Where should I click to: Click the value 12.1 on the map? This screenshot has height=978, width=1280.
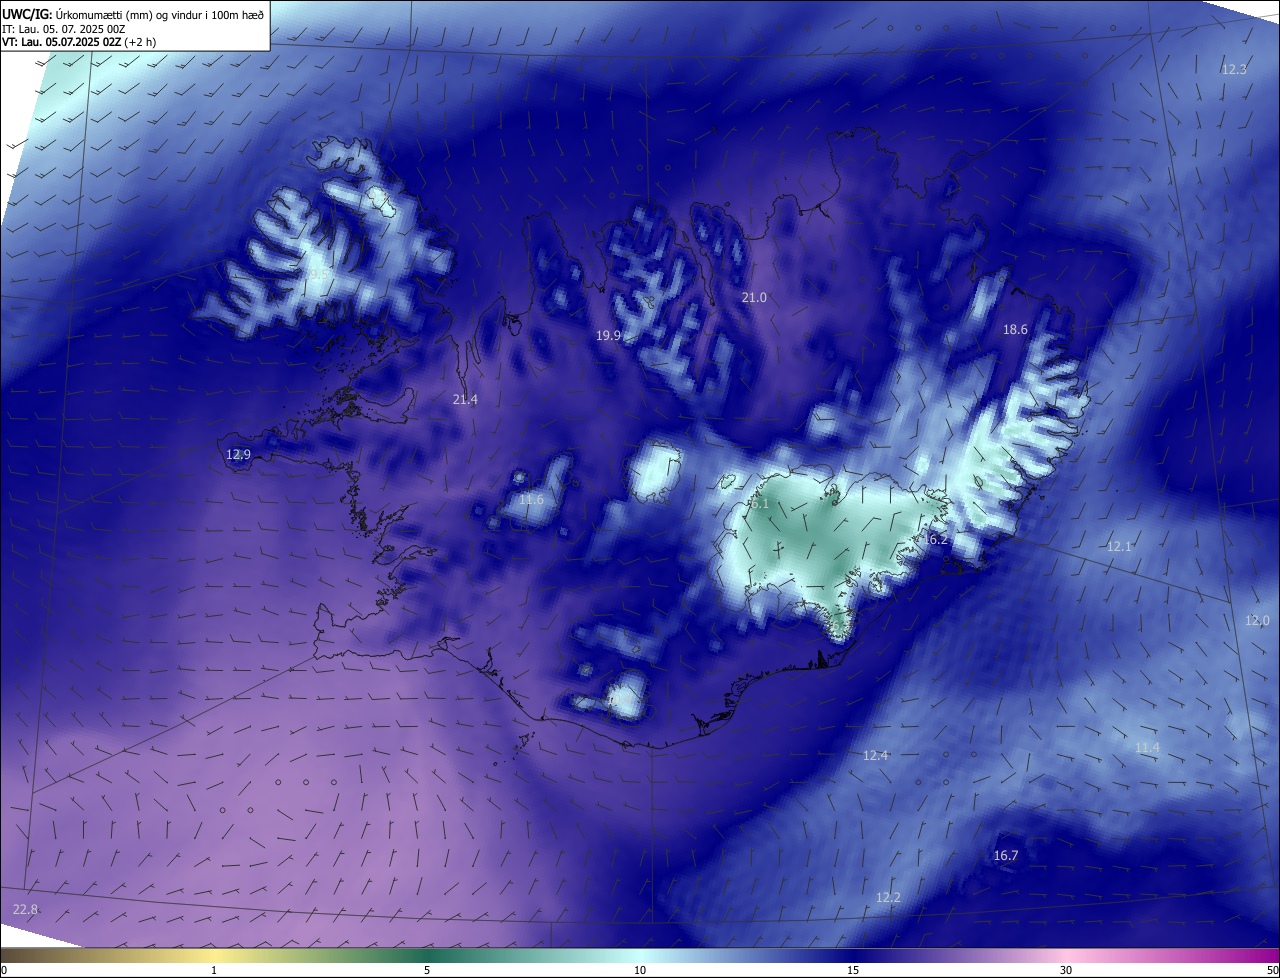click(1119, 547)
